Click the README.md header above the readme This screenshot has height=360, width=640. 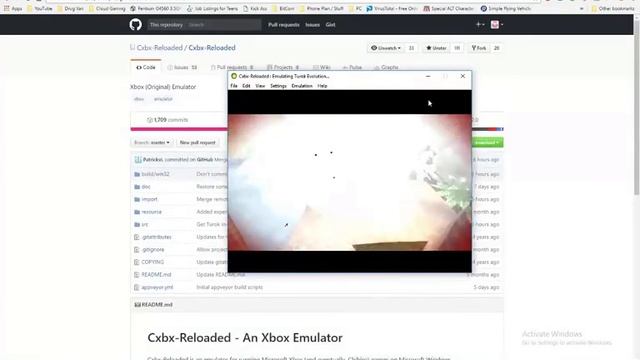153,305
